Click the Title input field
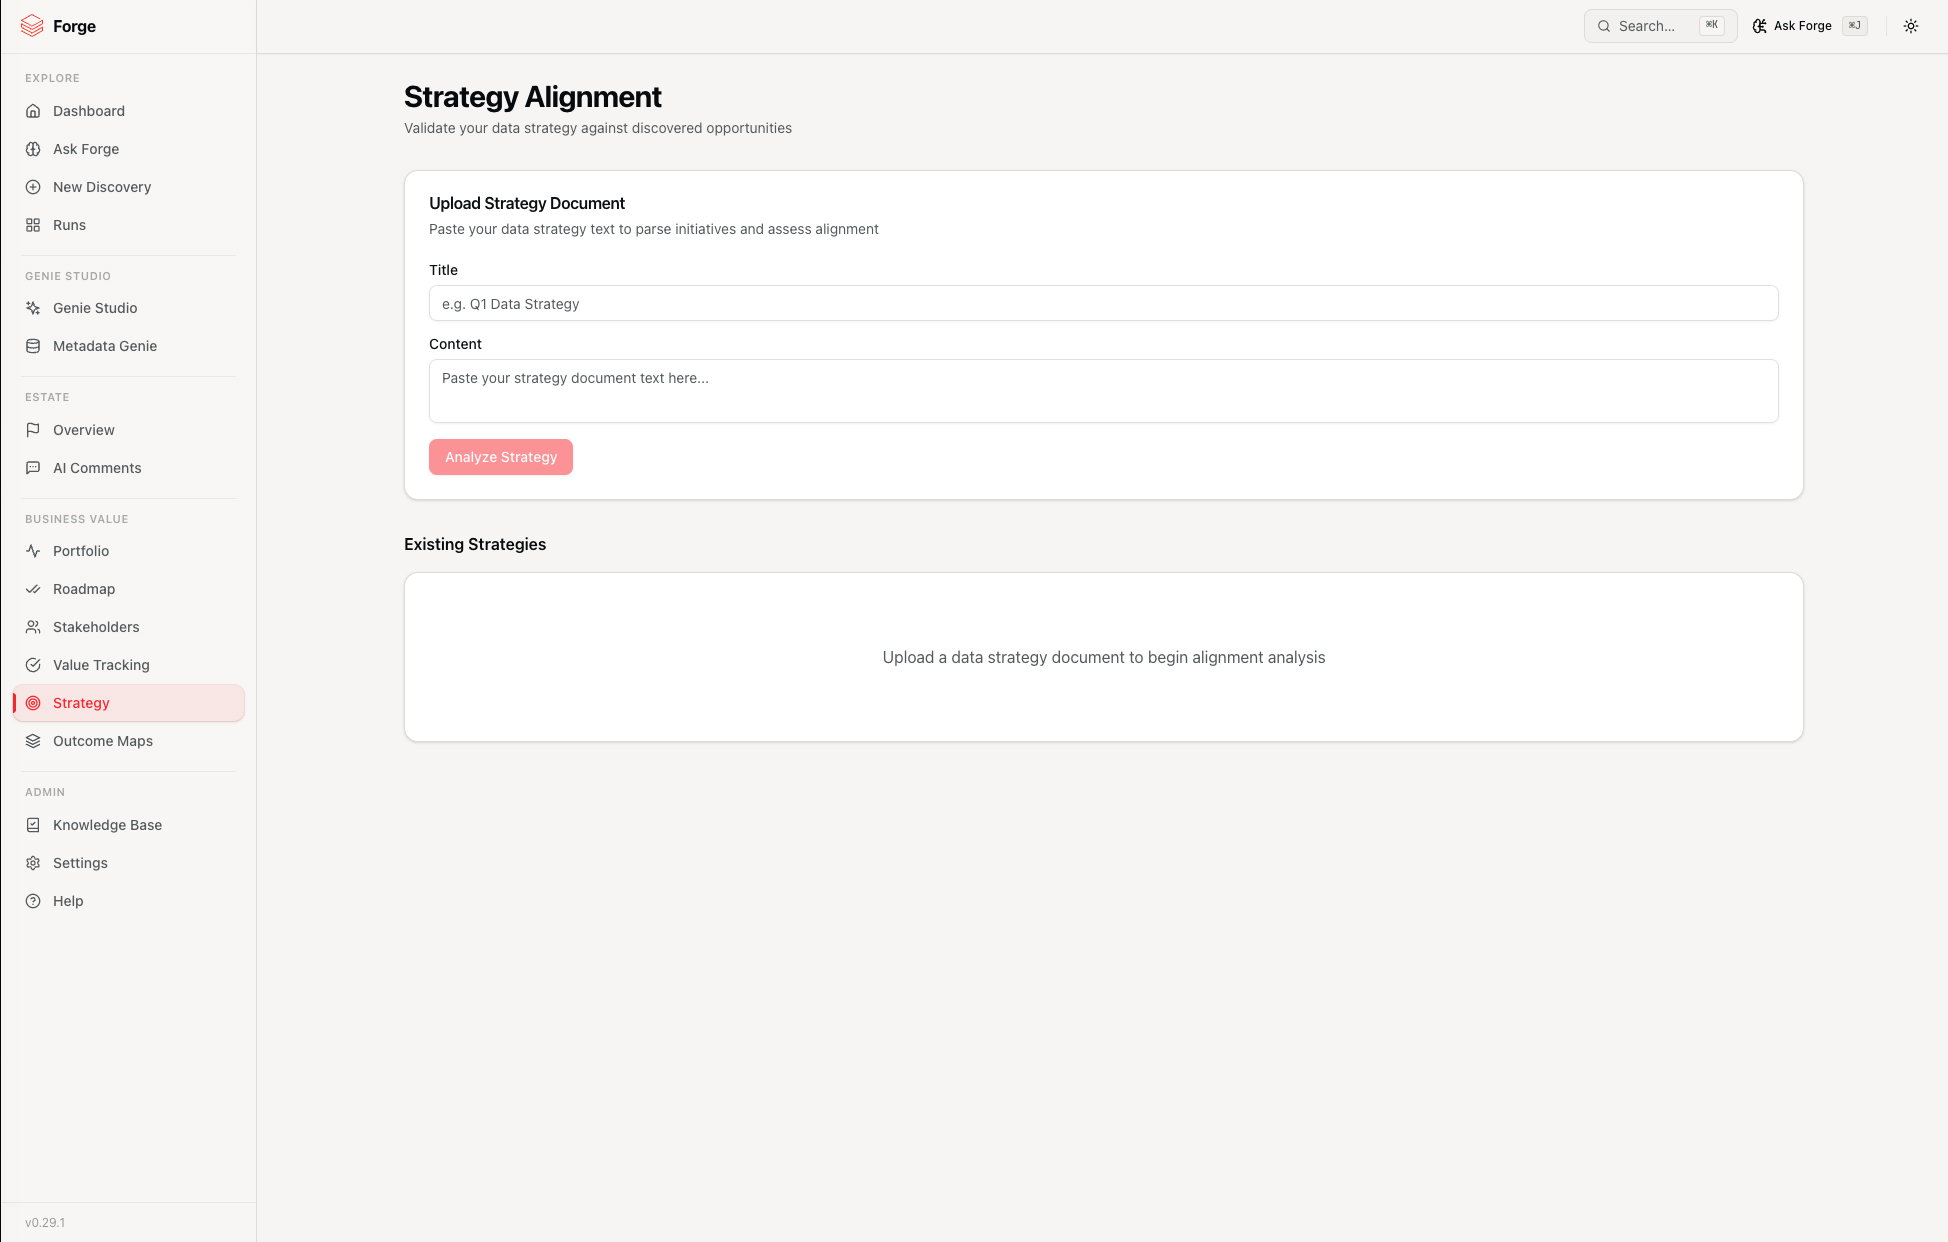The height and width of the screenshot is (1242, 1948). tap(1104, 303)
